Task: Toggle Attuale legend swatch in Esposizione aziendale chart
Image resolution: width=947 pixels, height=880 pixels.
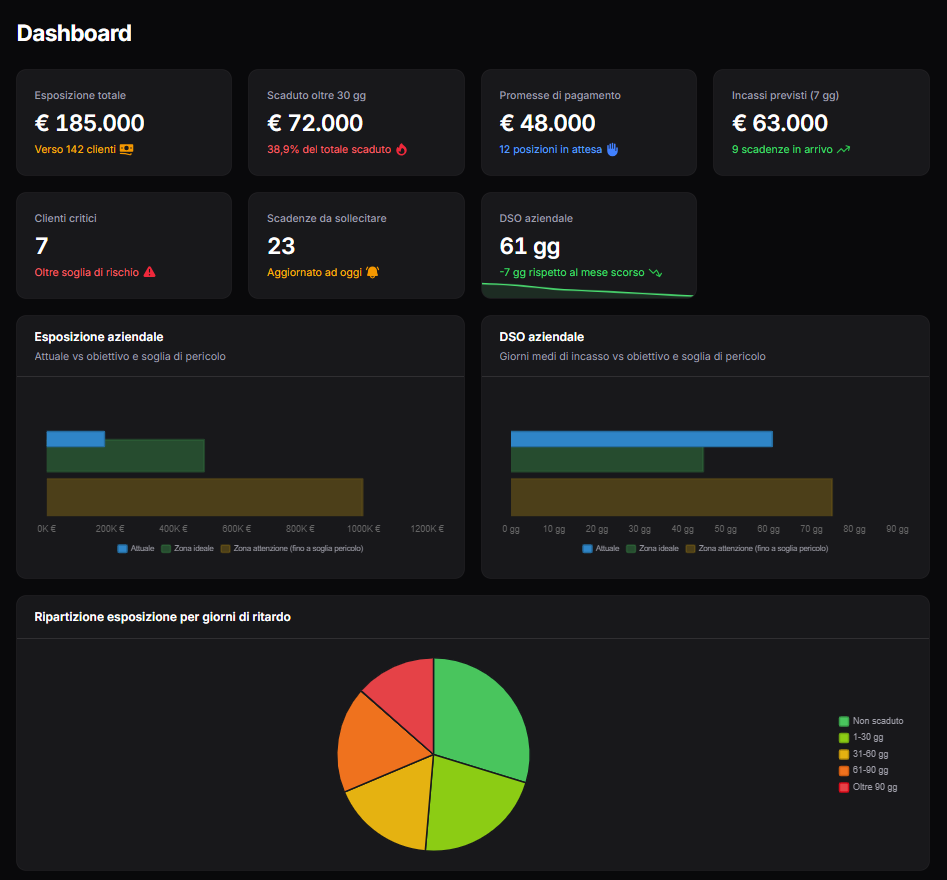Action: (x=123, y=548)
